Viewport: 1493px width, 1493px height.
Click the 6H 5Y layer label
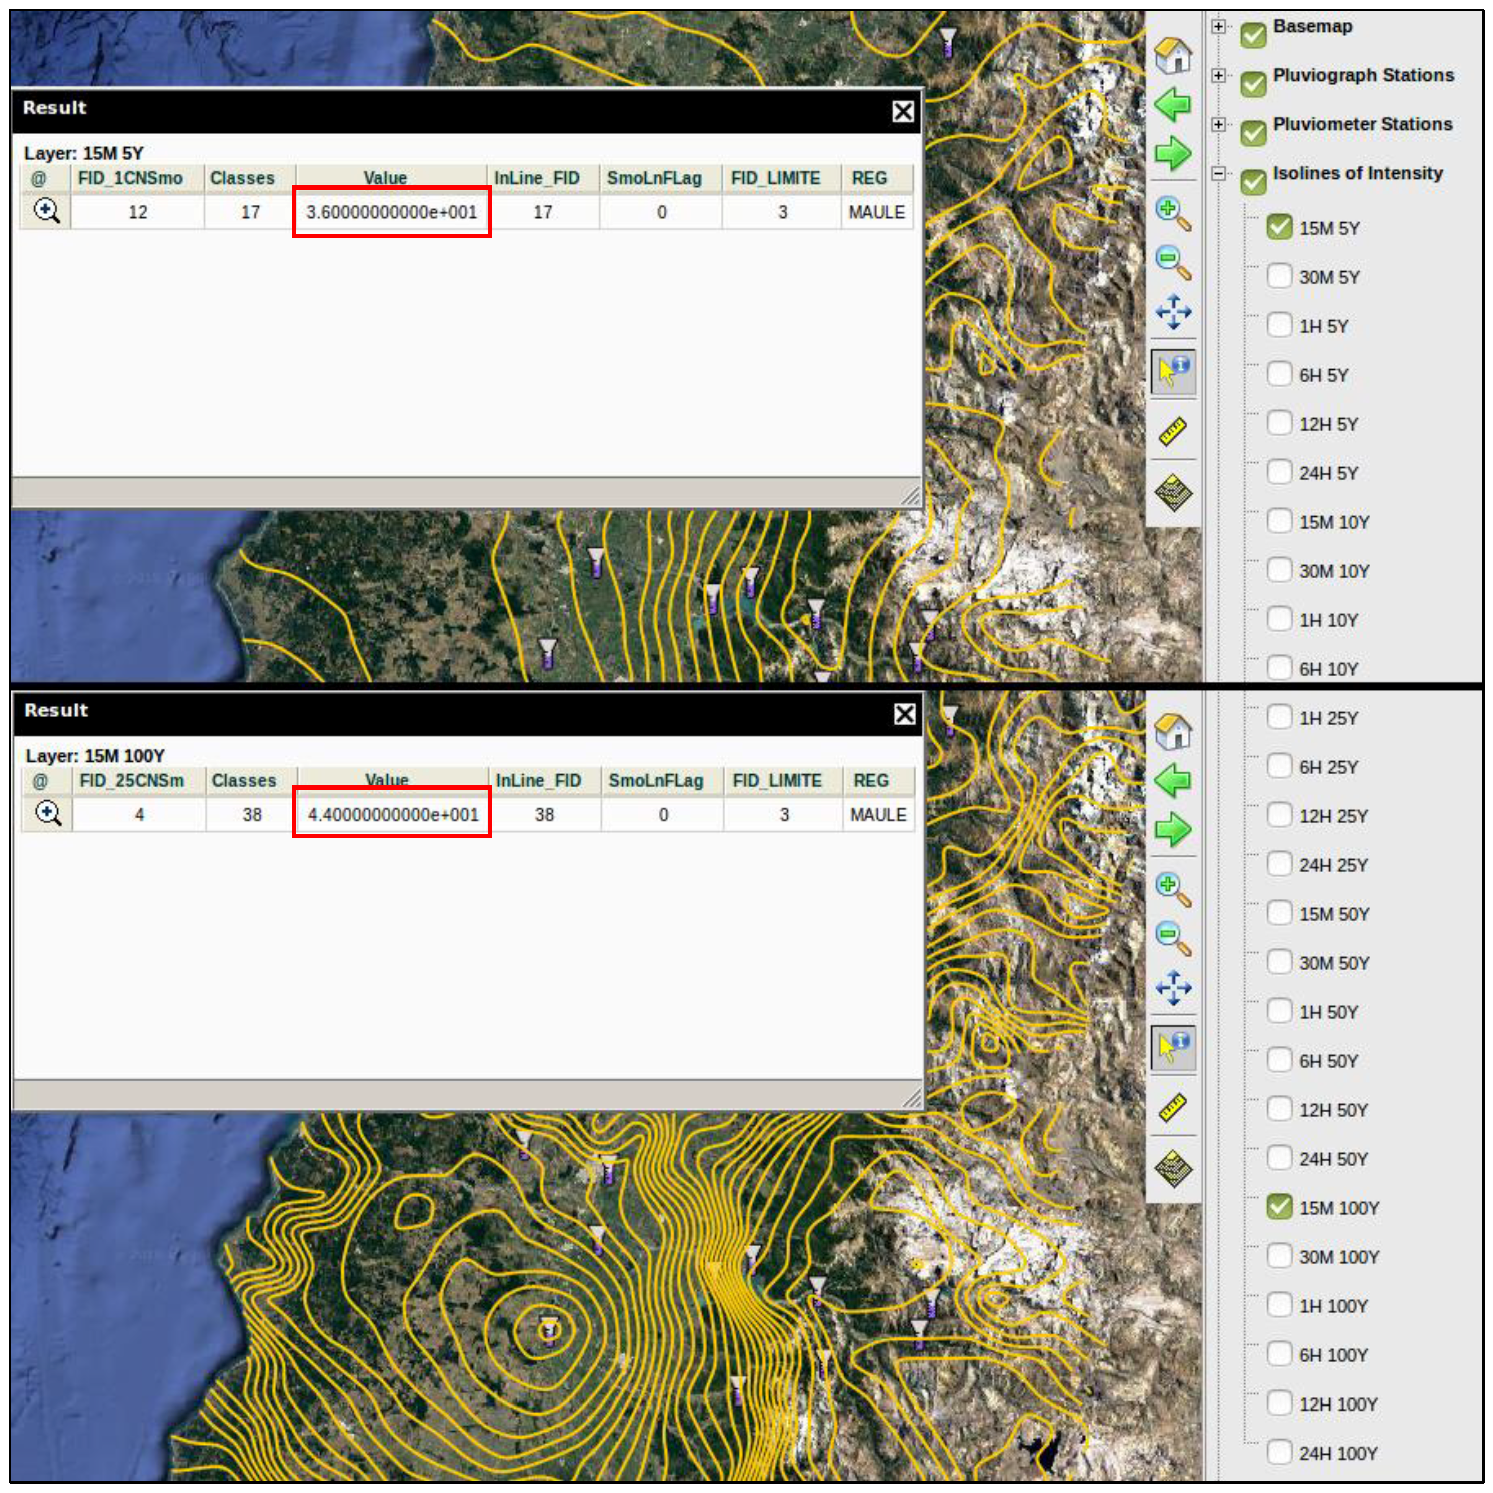(1323, 375)
